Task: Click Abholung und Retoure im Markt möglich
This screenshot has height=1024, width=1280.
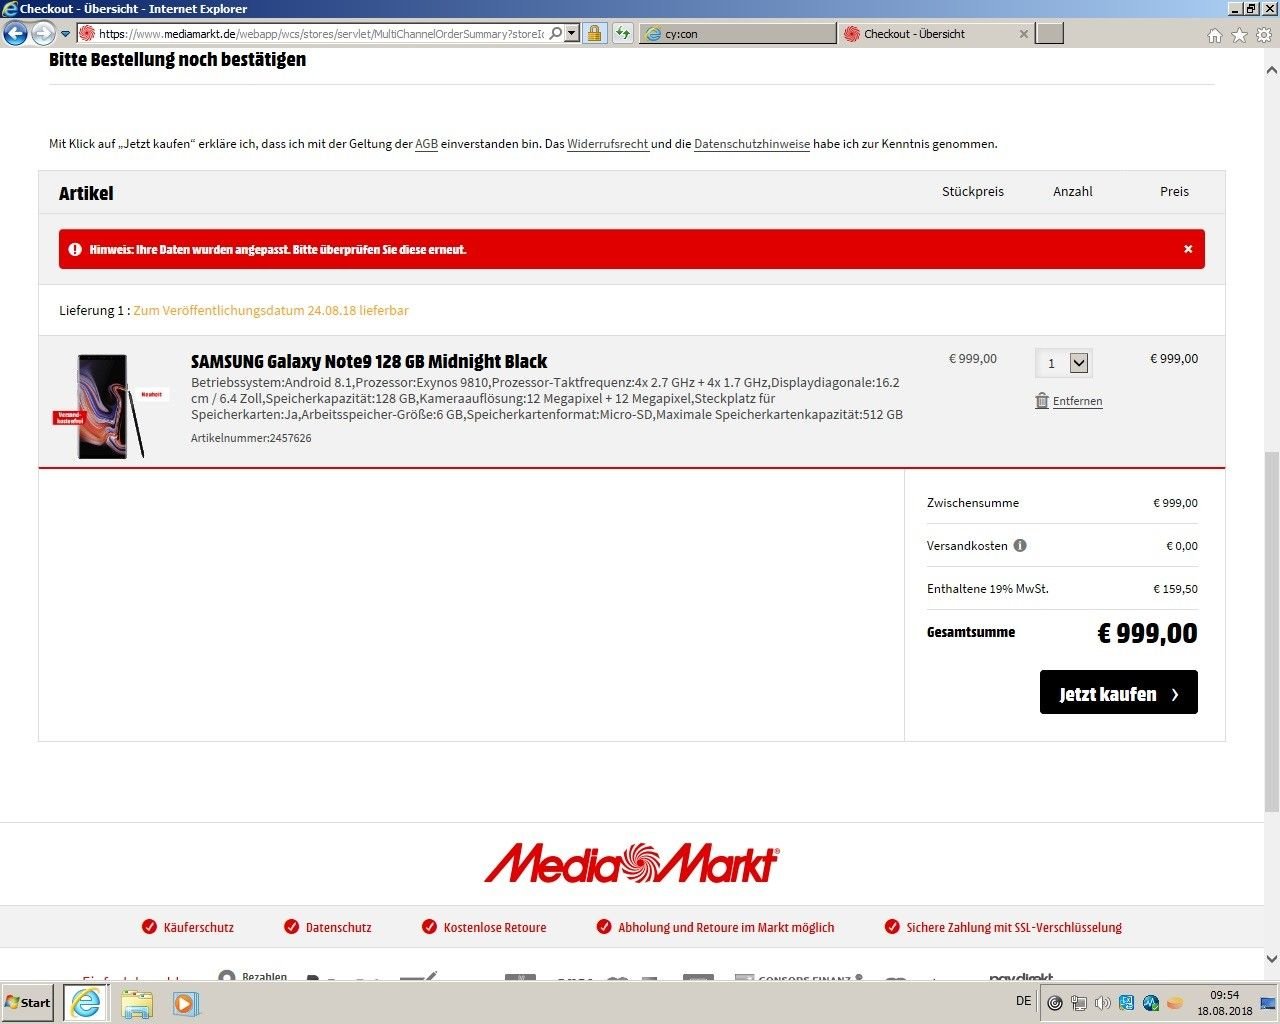Action: coord(715,927)
